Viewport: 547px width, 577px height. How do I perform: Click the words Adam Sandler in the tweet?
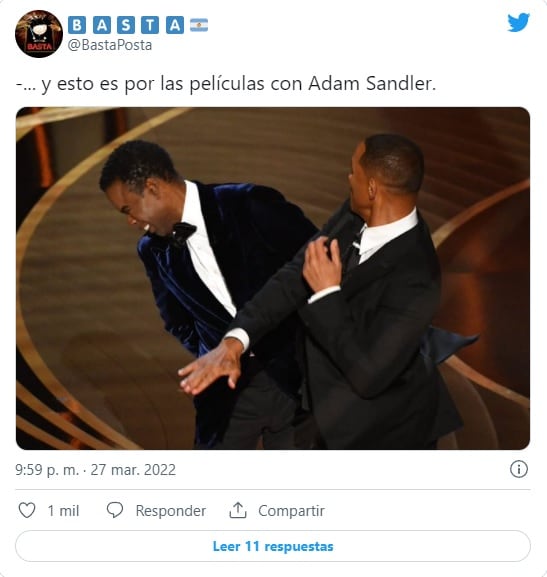pyautogui.click(x=372, y=83)
